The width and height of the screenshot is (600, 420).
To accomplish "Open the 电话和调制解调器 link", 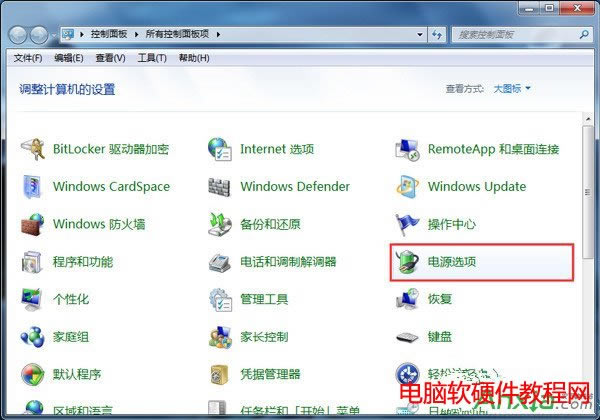I will click(288, 262).
